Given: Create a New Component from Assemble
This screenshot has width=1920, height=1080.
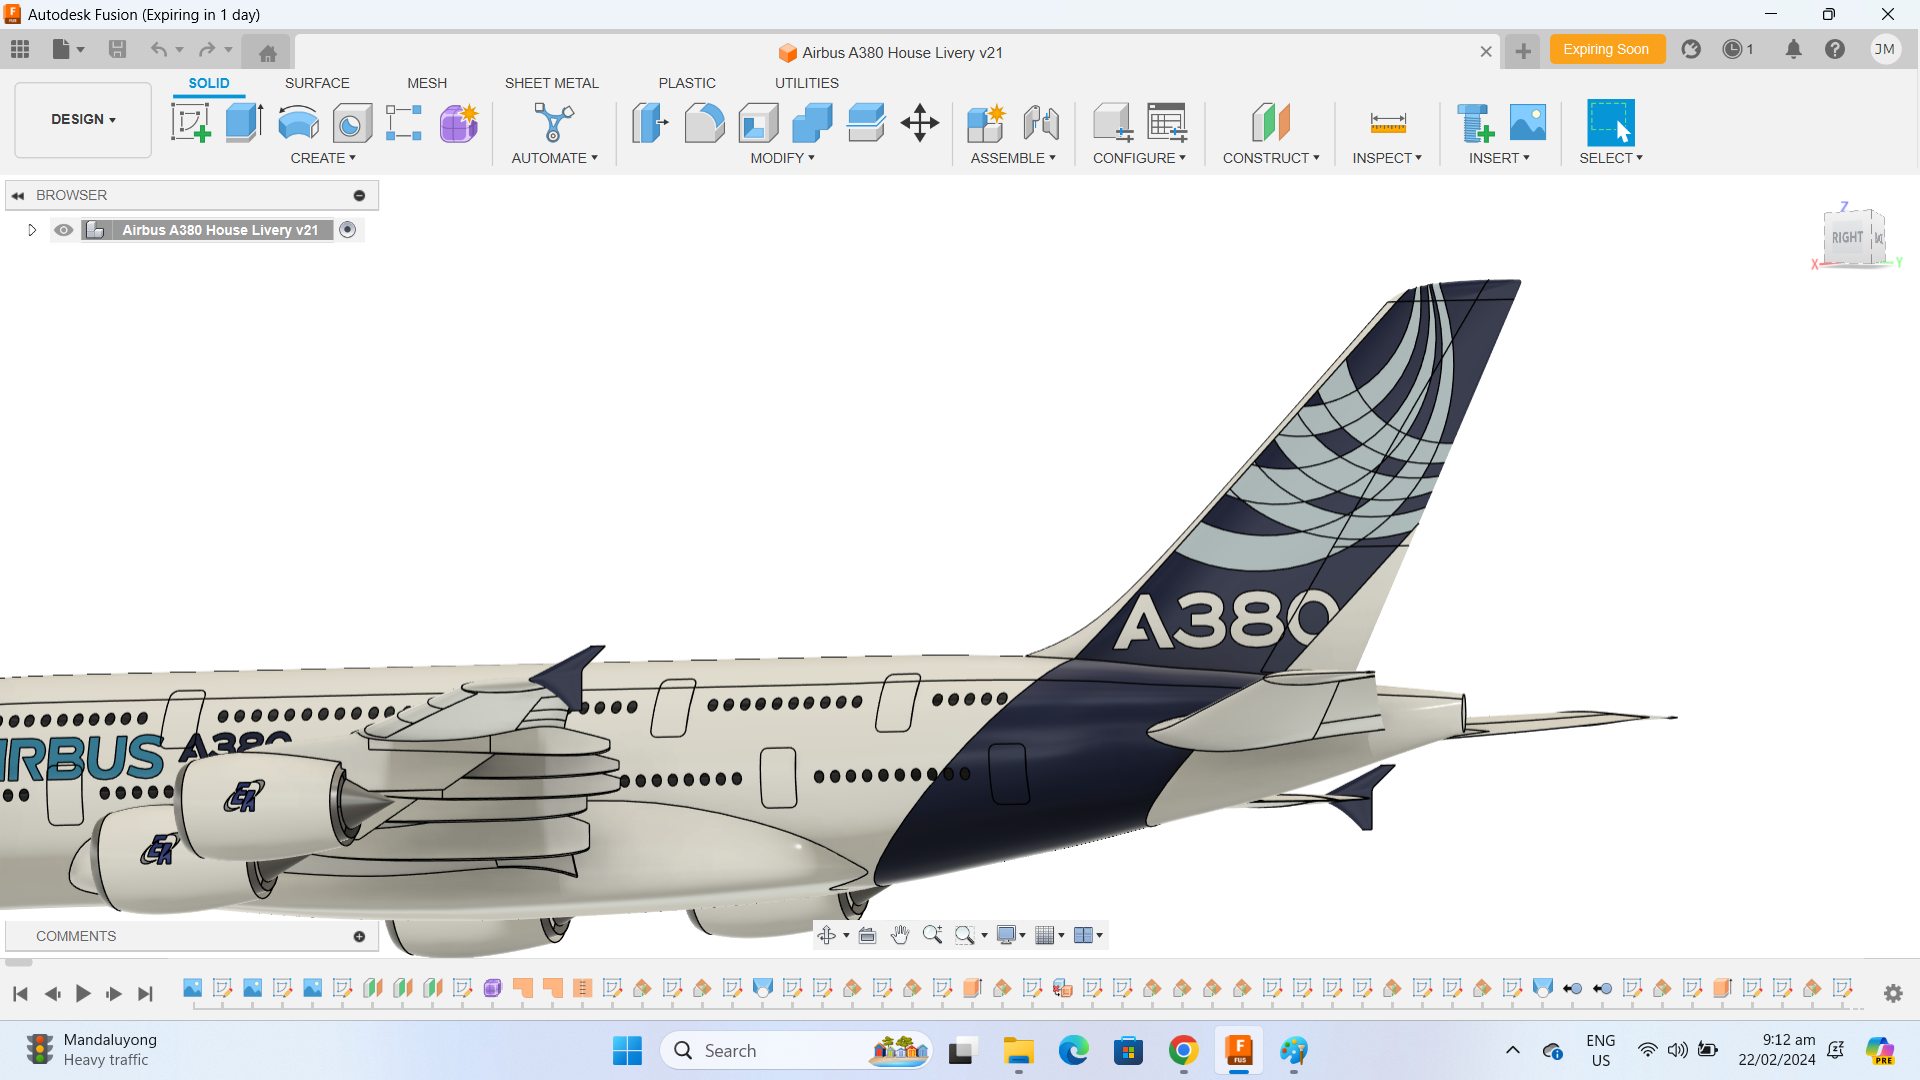Looking at the screenshot, I should point(985,122).
